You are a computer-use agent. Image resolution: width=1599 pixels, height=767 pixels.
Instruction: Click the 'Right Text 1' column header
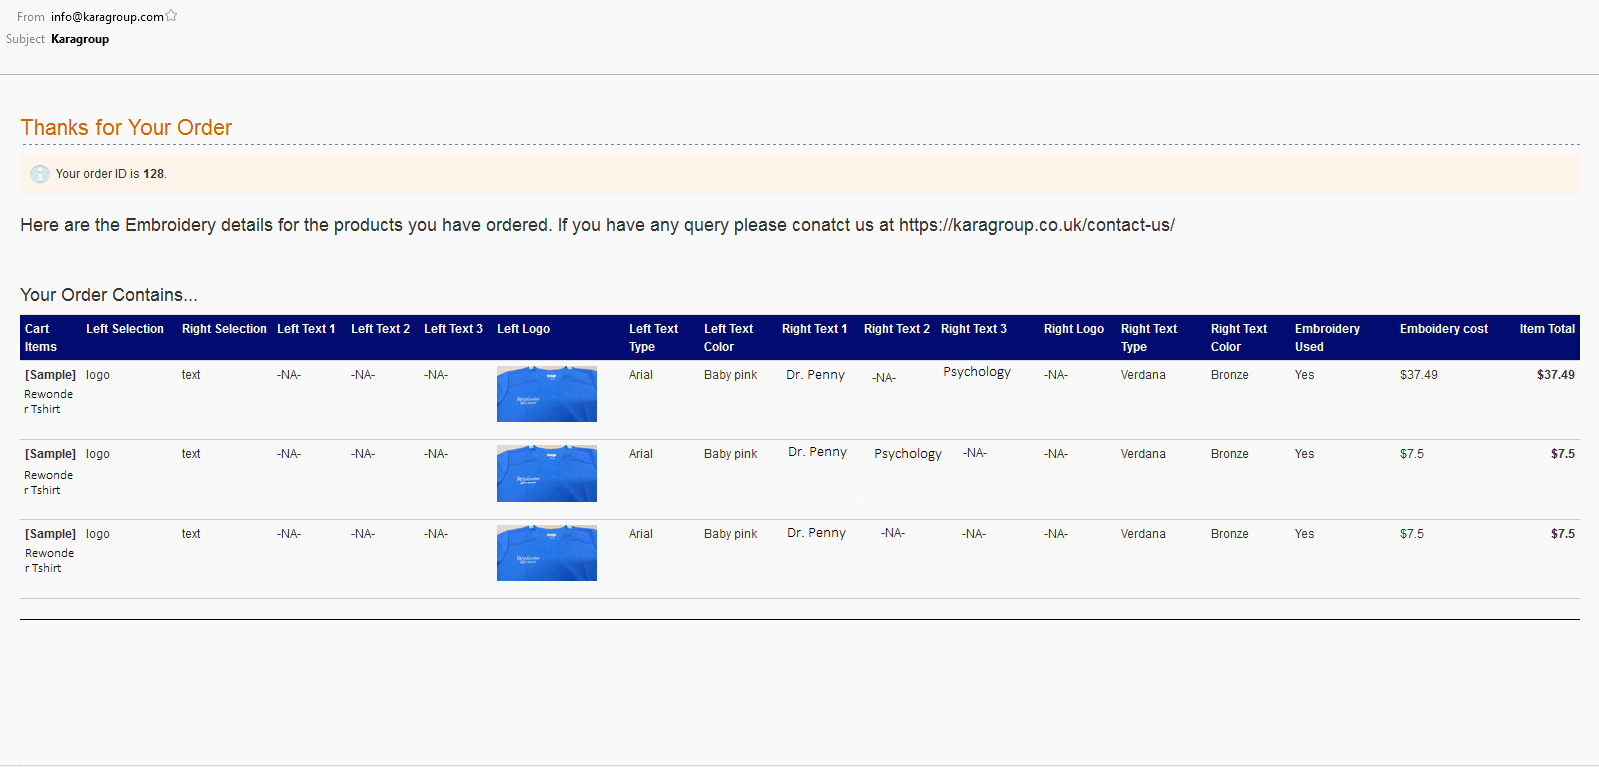click(814, 329)
